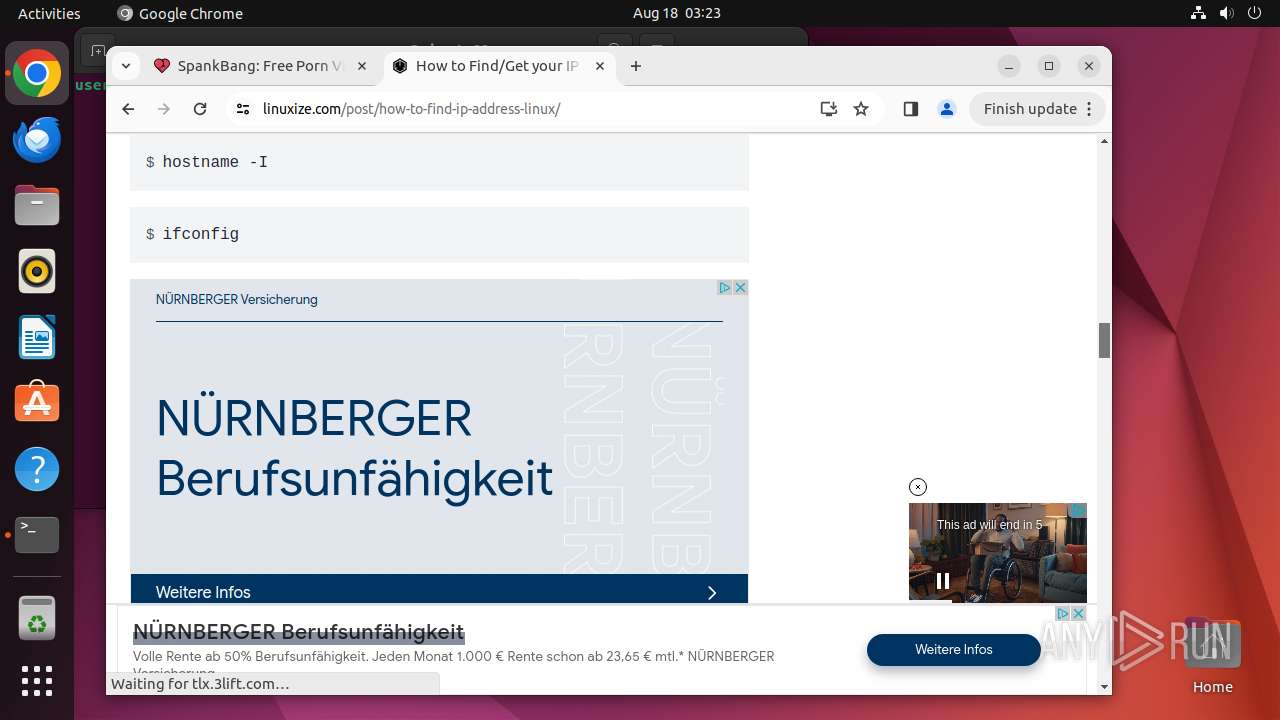Screen dimensions: 1280x720
Task: Open a new tab
Action: click(x=636, y=66)
